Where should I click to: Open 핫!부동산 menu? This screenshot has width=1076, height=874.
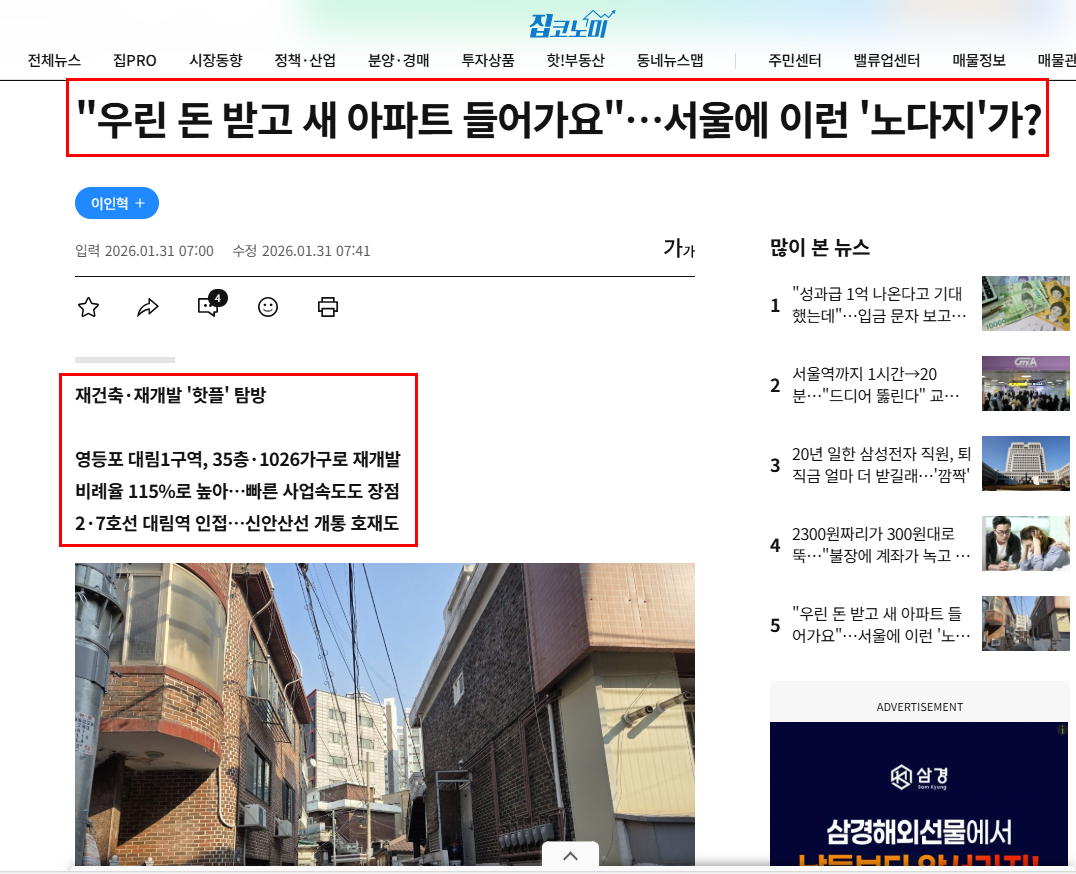[576, 60]
